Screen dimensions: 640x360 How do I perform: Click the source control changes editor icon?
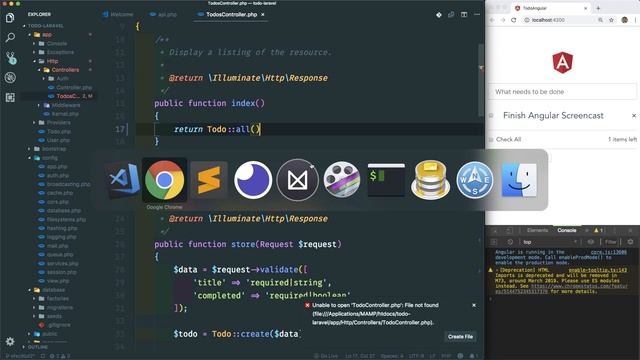point(439,15)
